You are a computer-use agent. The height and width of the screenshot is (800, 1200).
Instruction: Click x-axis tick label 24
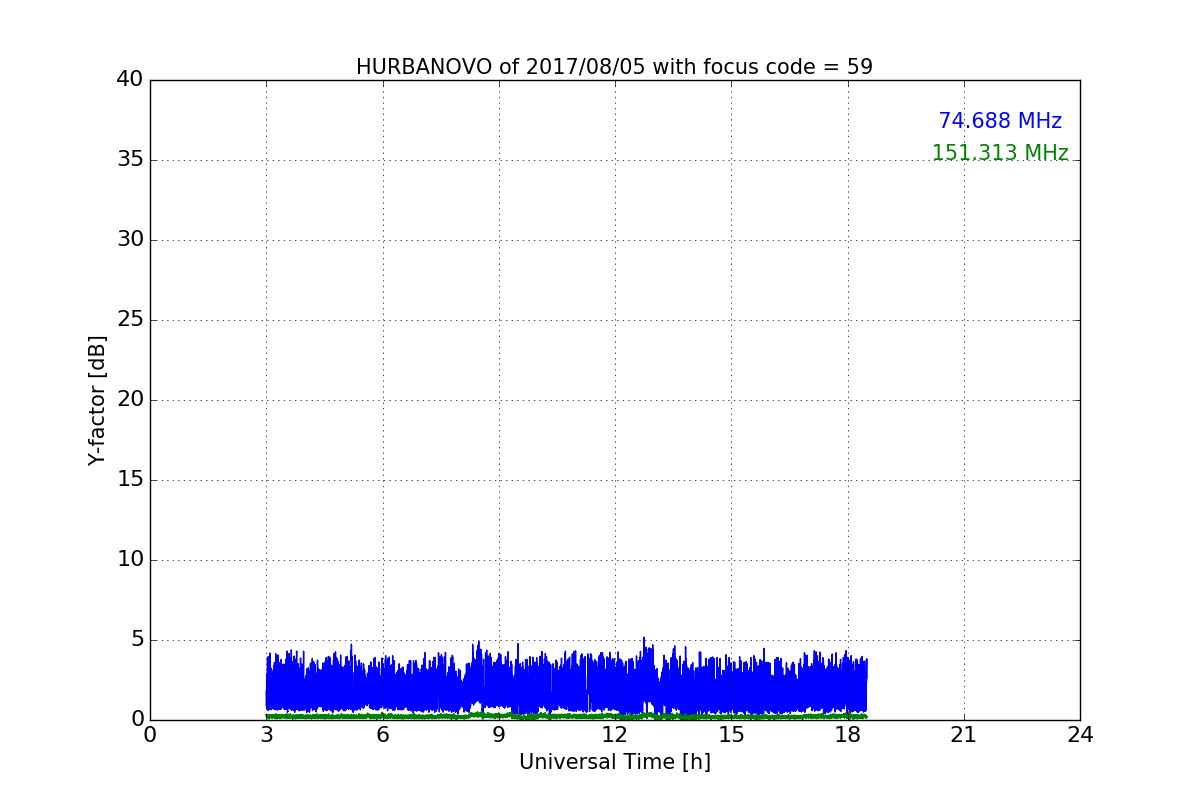click(x=1080, y=735)
